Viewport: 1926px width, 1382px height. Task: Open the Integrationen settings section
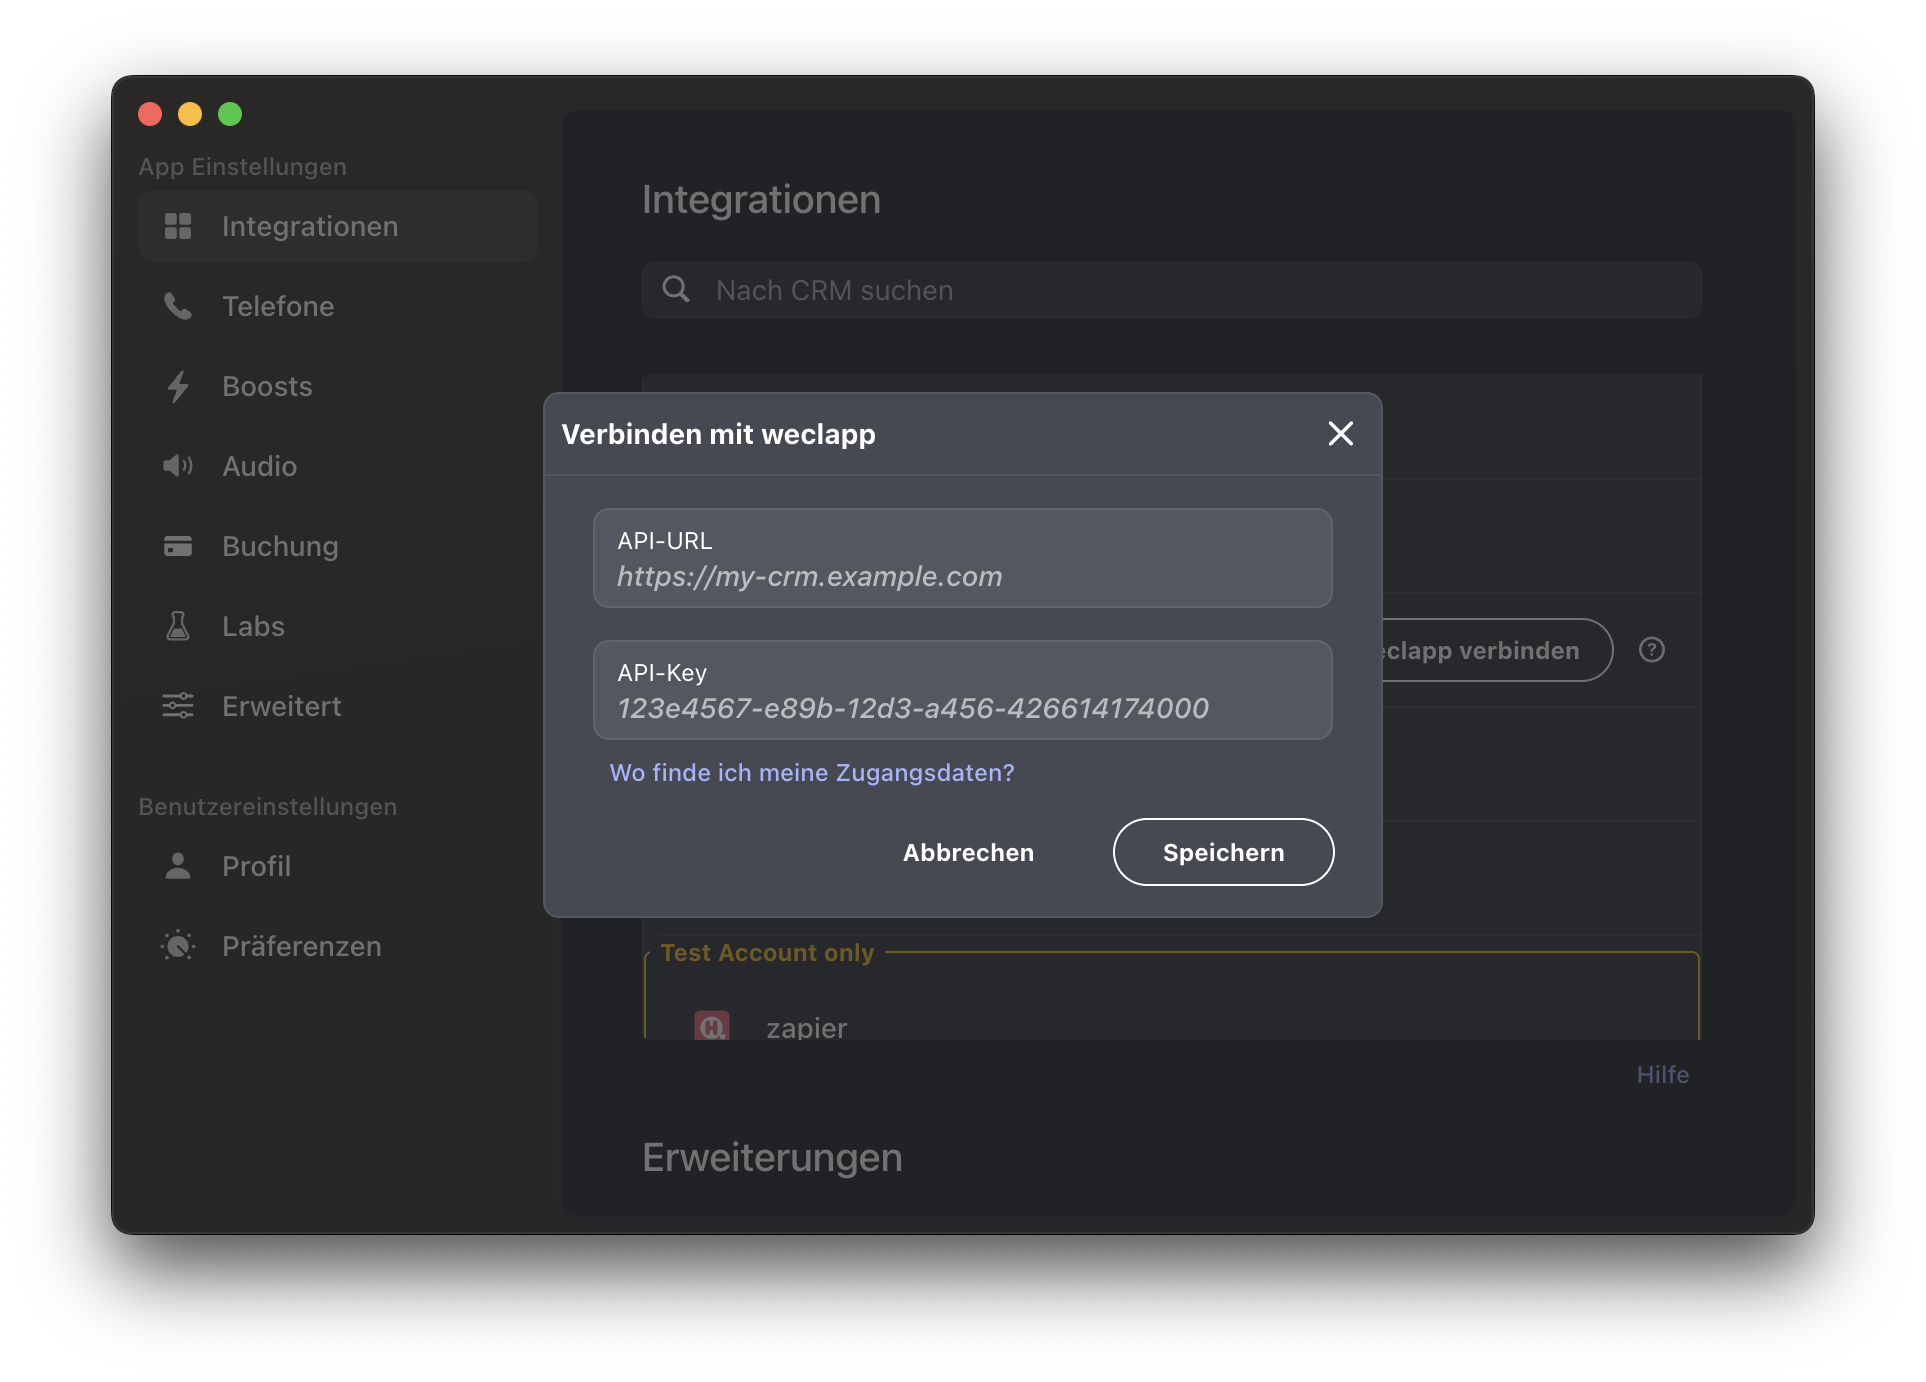click(338, 226)
